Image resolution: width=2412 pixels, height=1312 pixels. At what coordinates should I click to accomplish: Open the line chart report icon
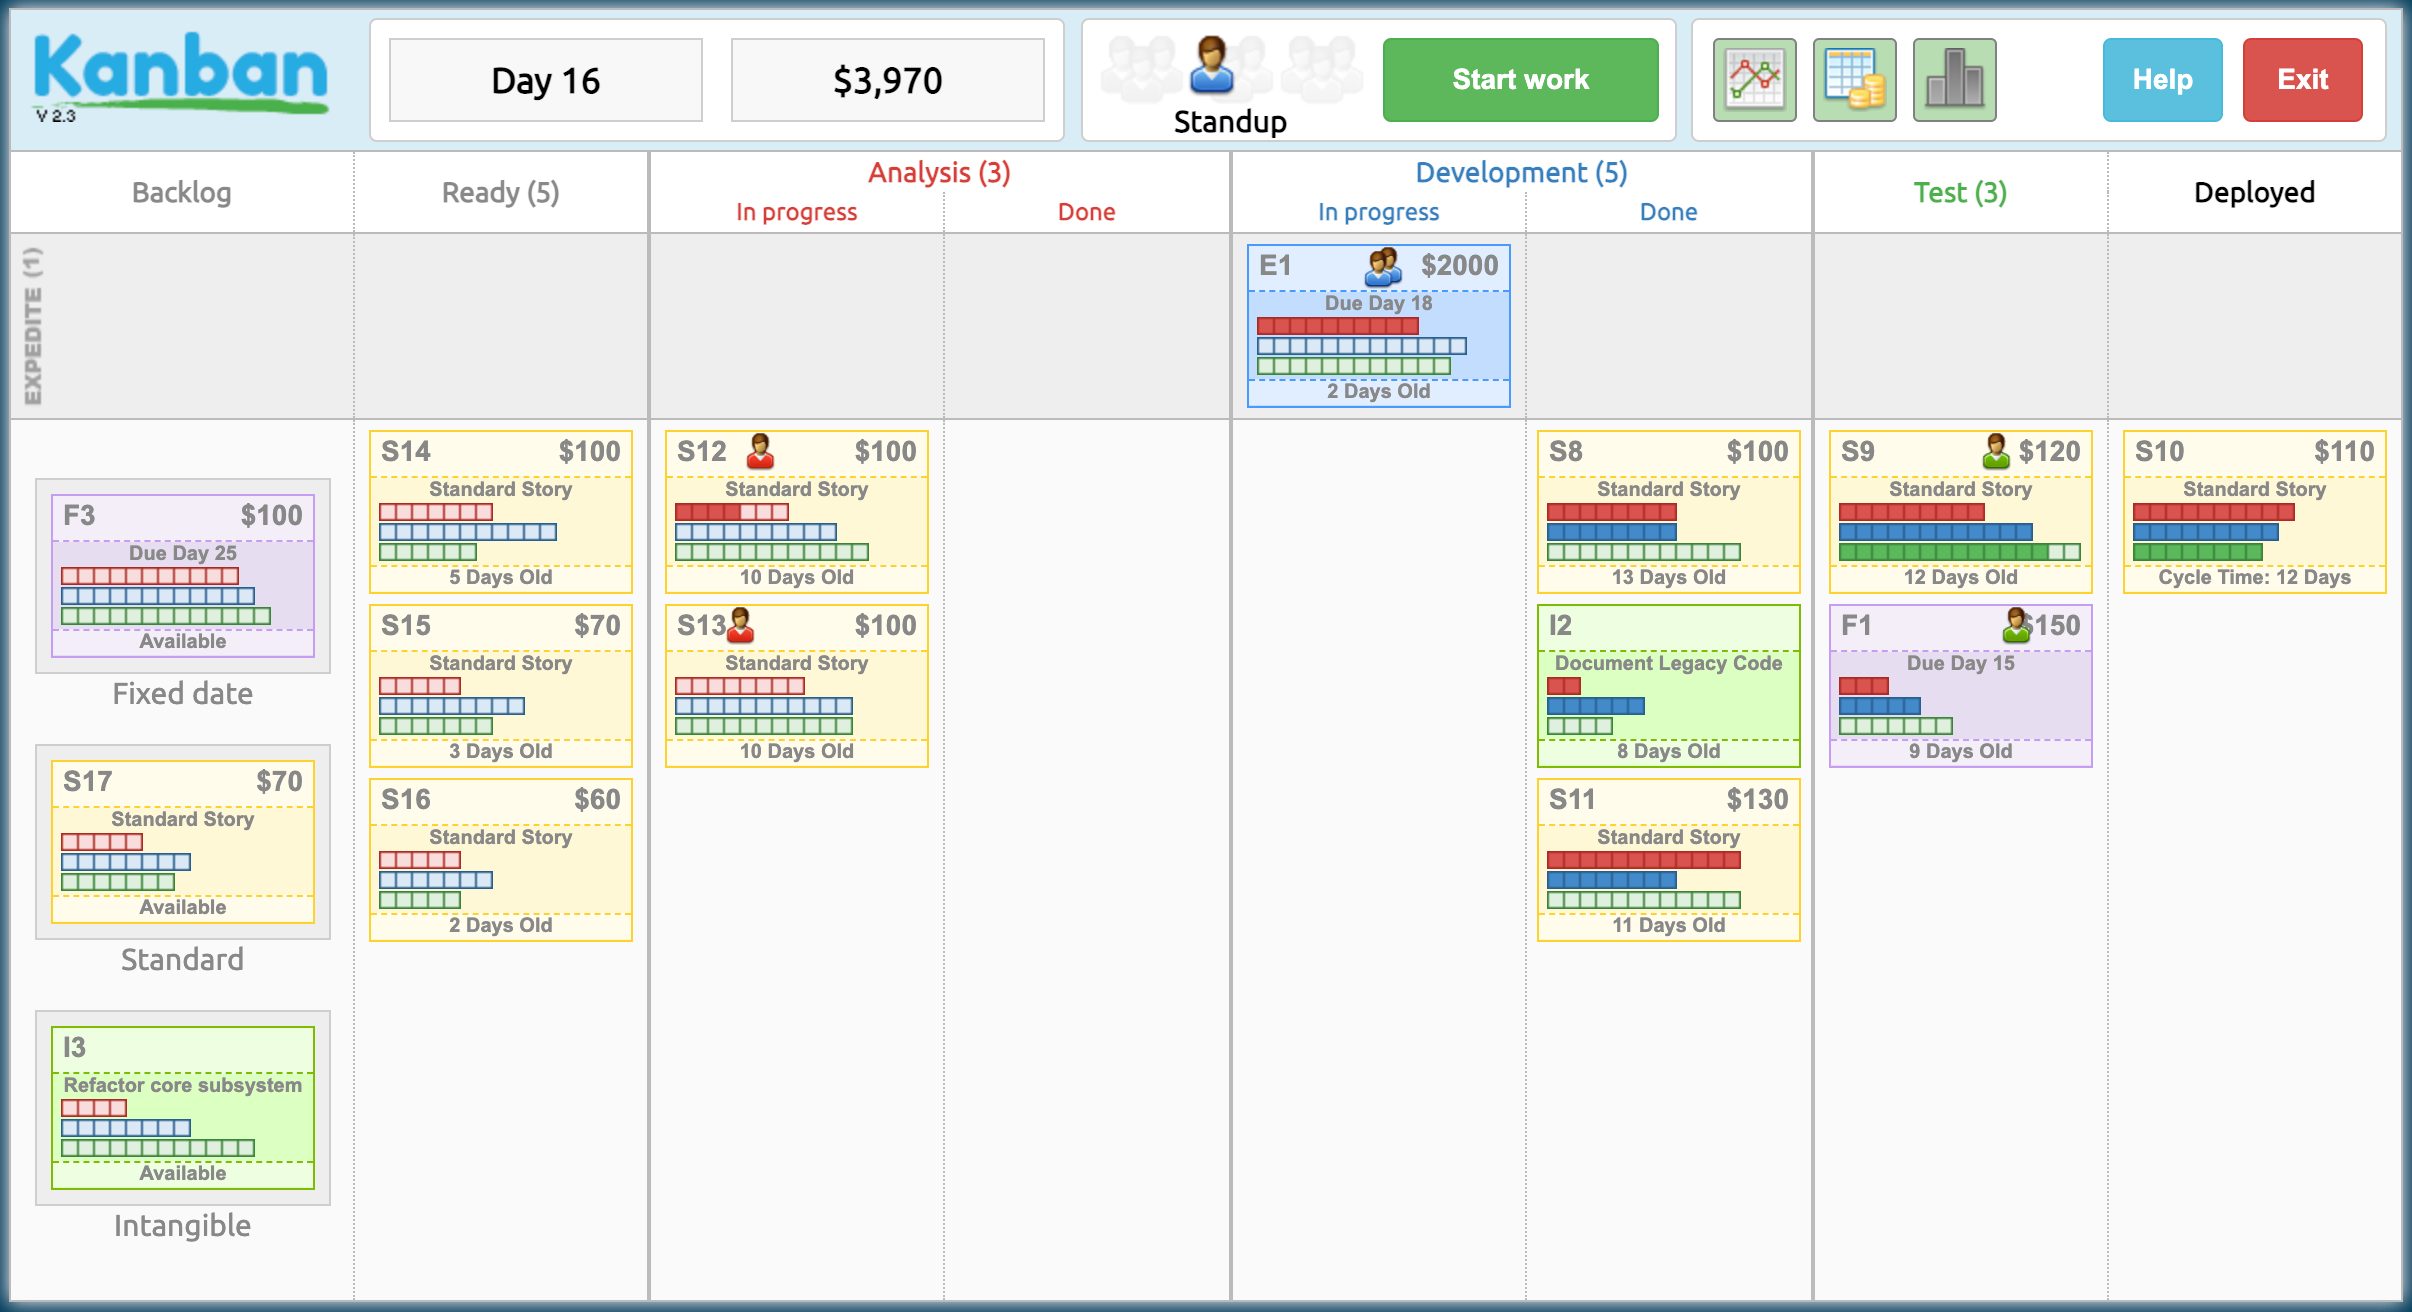[1754, 80]
